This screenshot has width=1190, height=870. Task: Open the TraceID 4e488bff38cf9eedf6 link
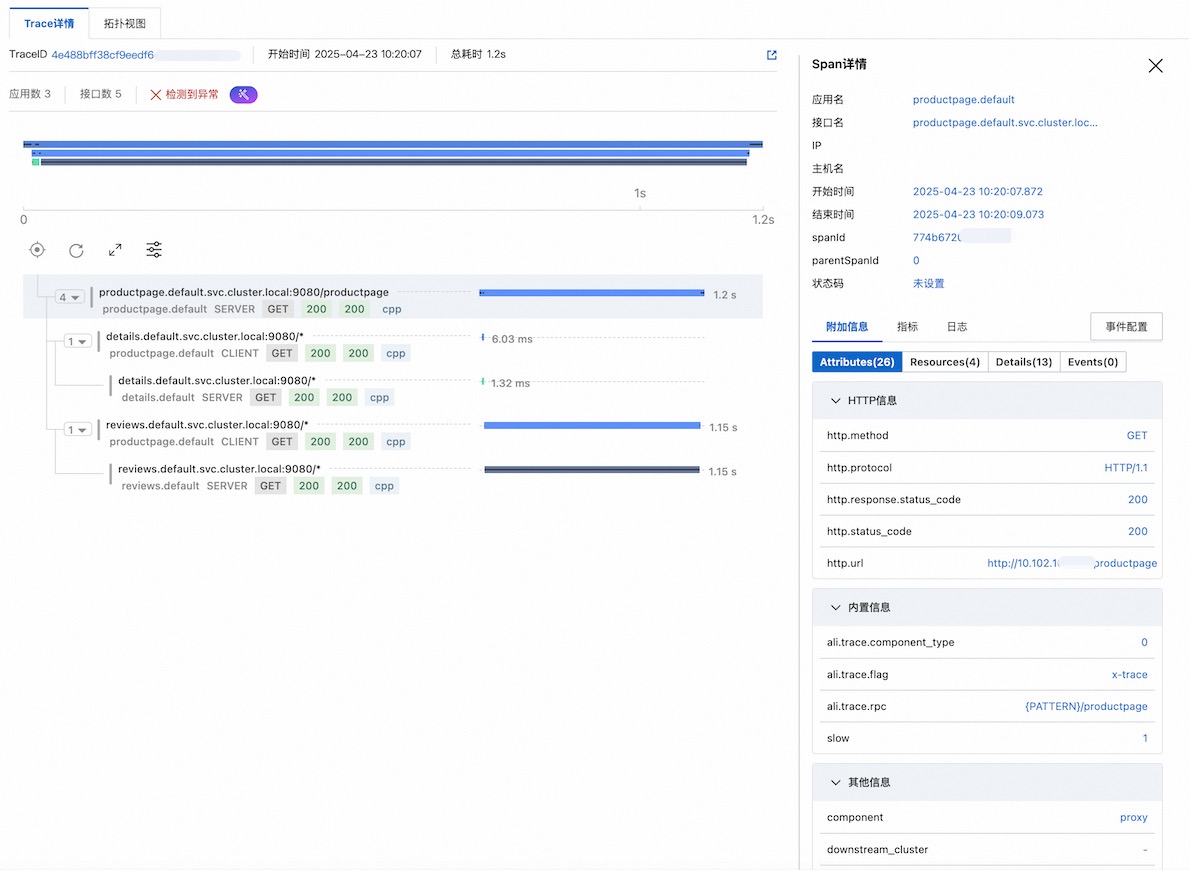pos(102,55)
